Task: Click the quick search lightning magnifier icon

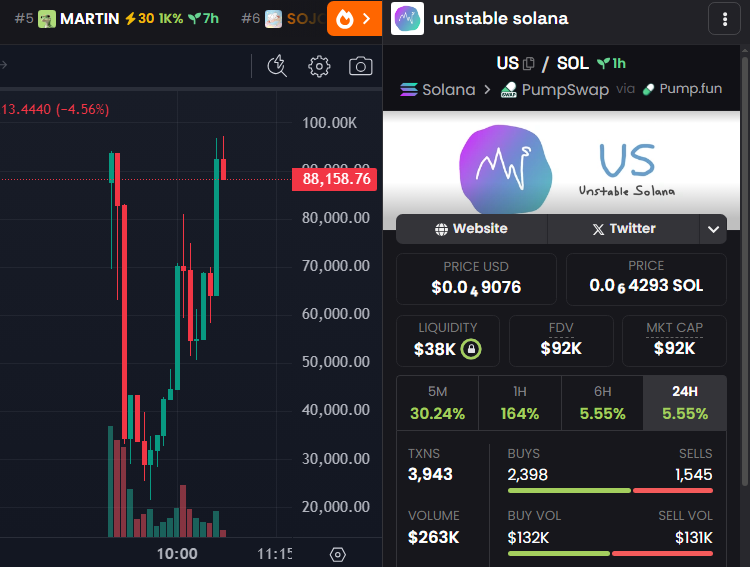Action: (x=277, y=66)
